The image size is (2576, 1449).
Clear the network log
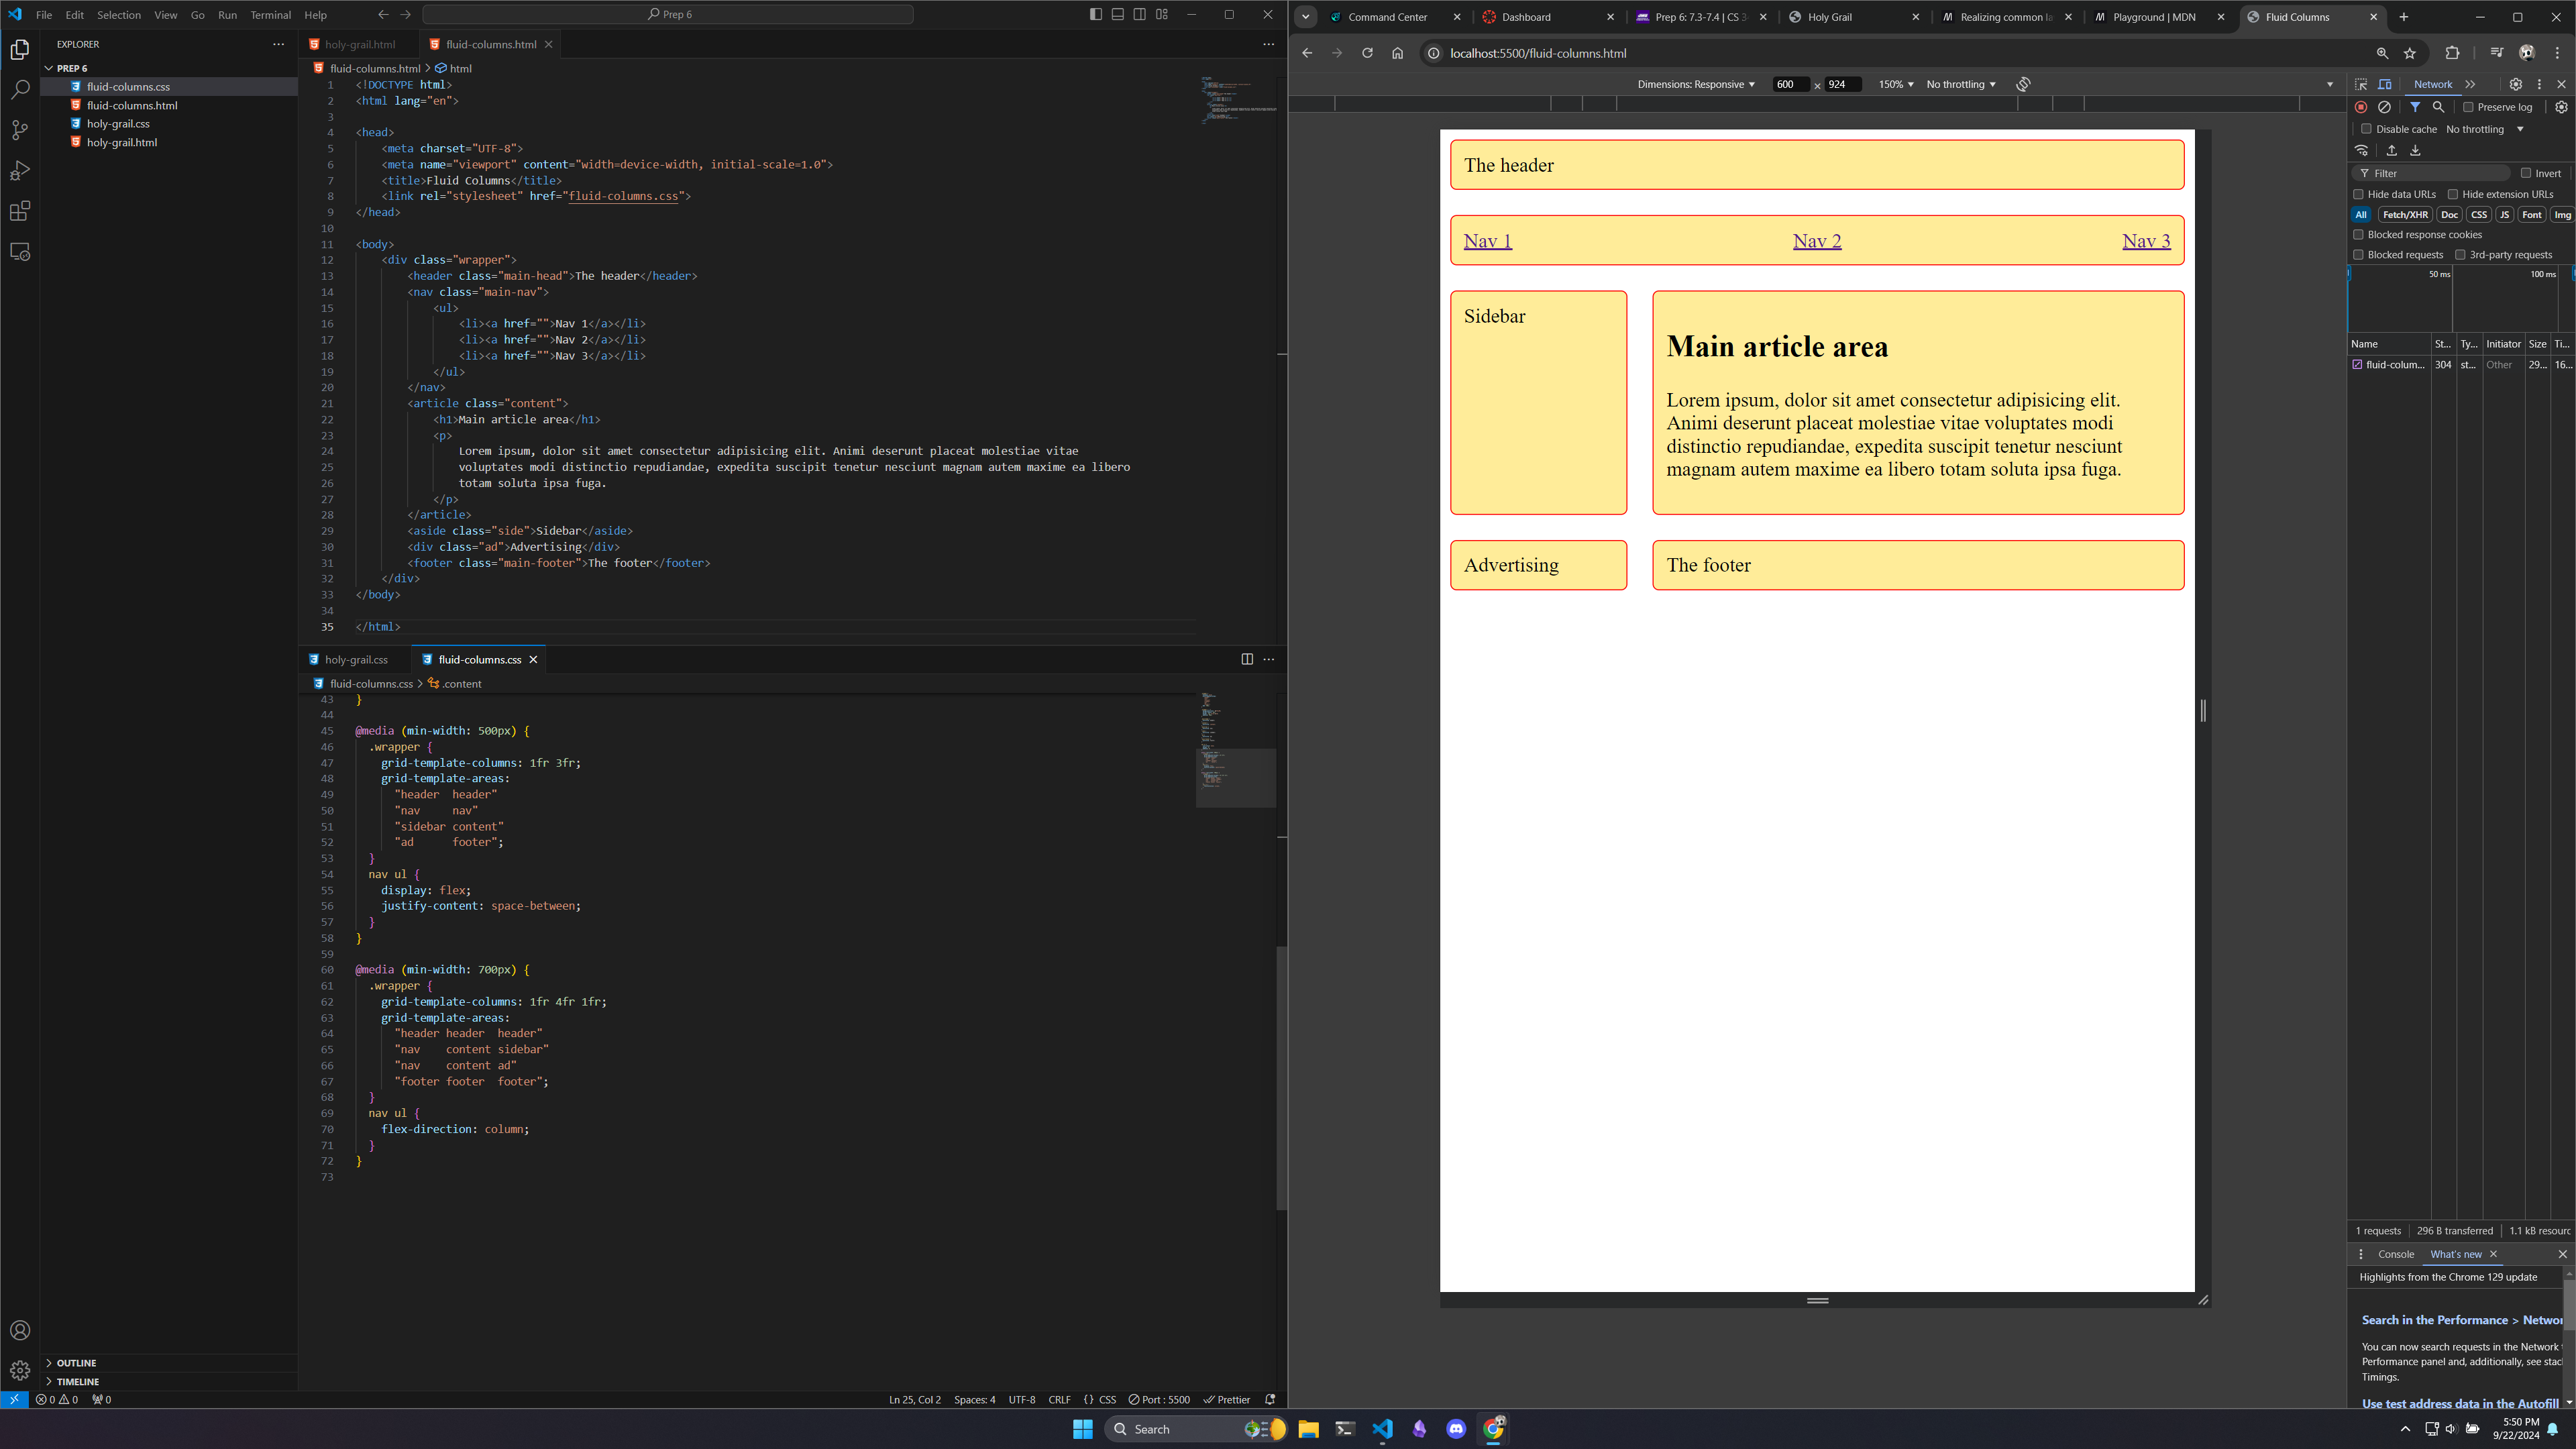pos(2384,107)
